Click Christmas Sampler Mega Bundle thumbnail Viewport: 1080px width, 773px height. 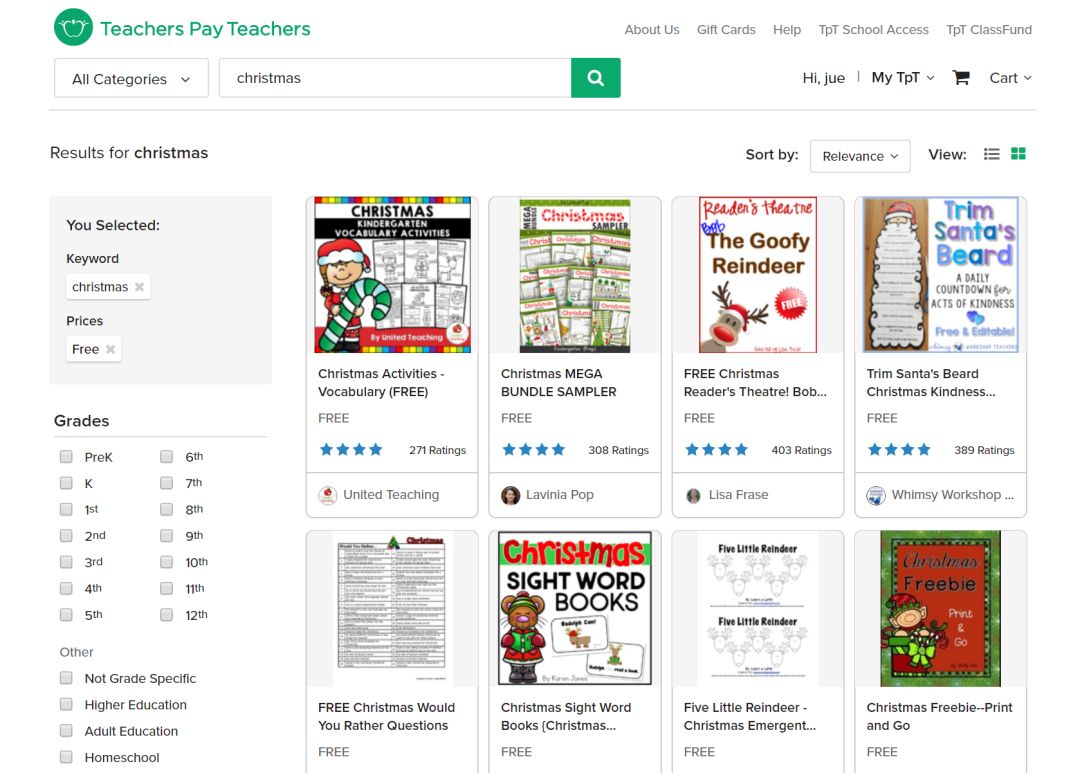click(x=574, y=275)
